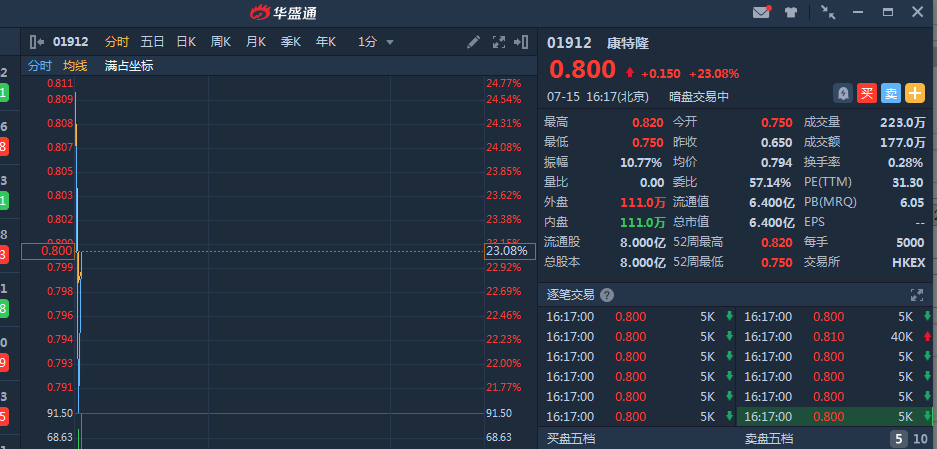Switch to the 日K chart tab
Image resolution: width=937 pixels, height=449 pixels.
coord(186,42)
